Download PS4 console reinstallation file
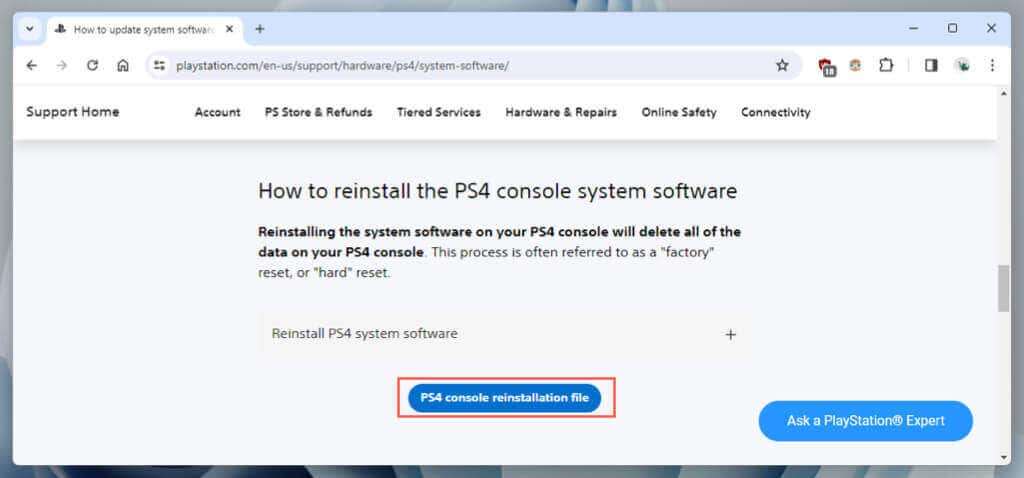 505,397
